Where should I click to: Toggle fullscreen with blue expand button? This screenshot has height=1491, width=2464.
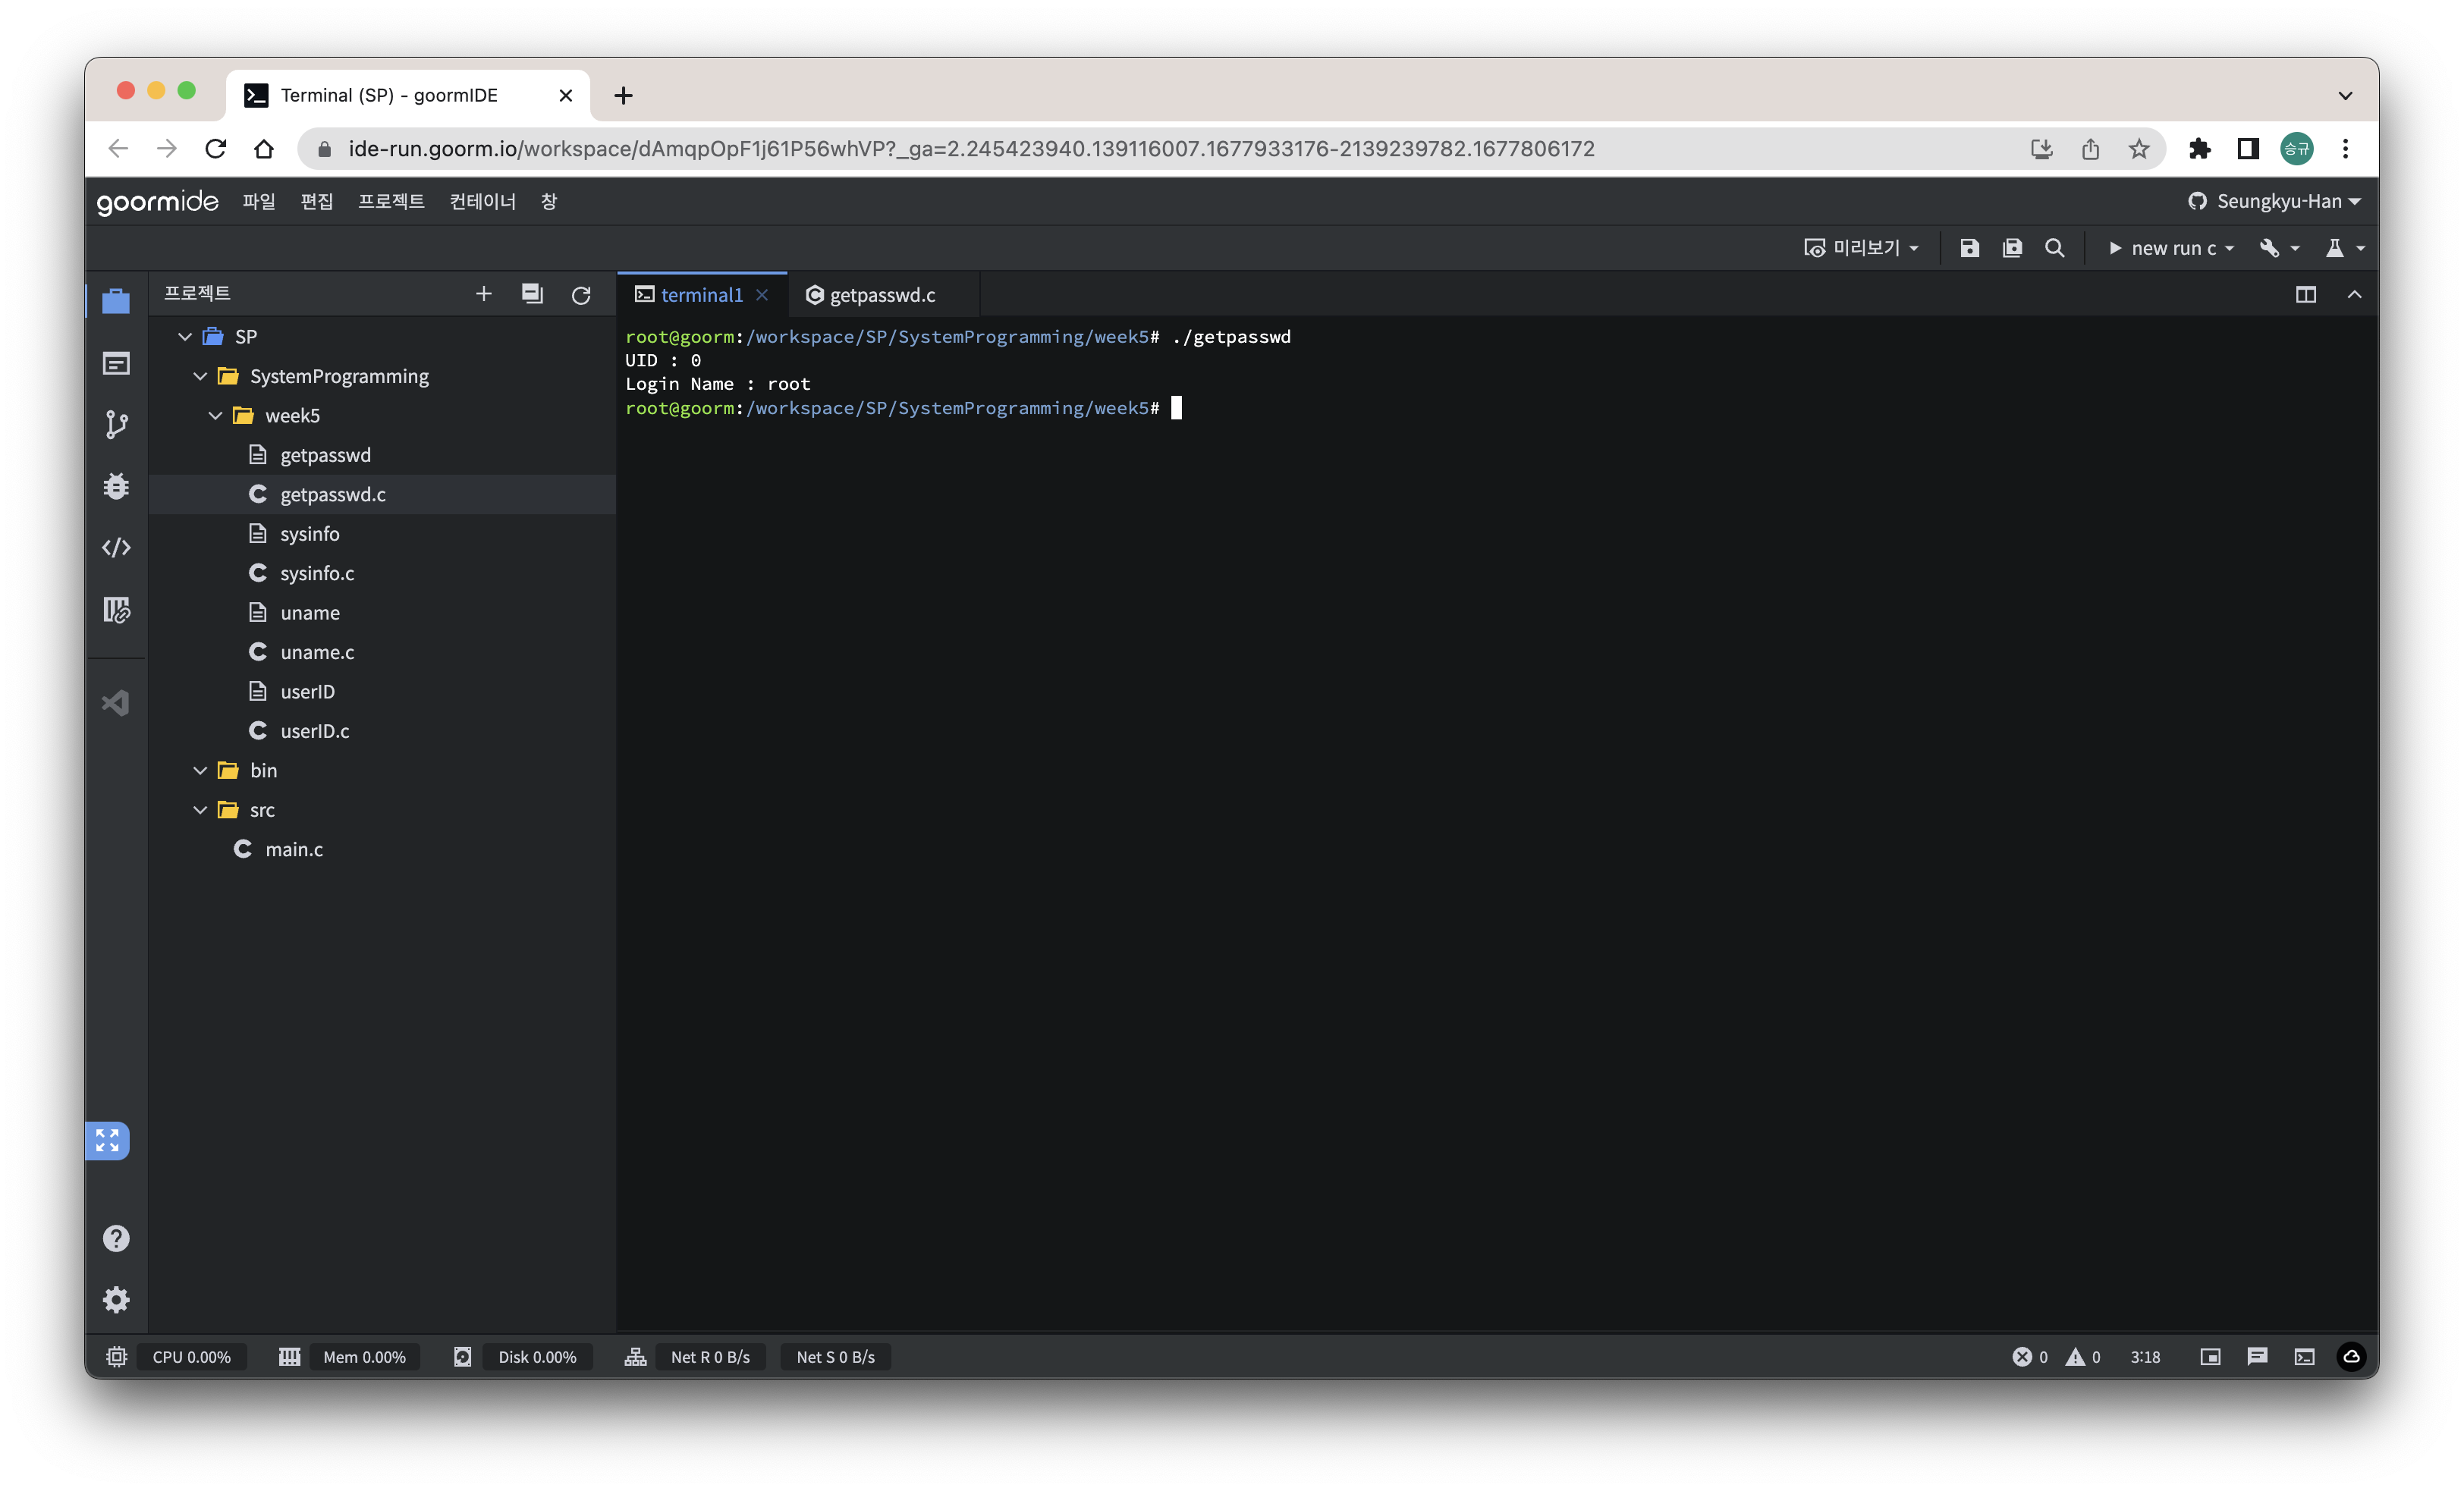[108, 1140]
